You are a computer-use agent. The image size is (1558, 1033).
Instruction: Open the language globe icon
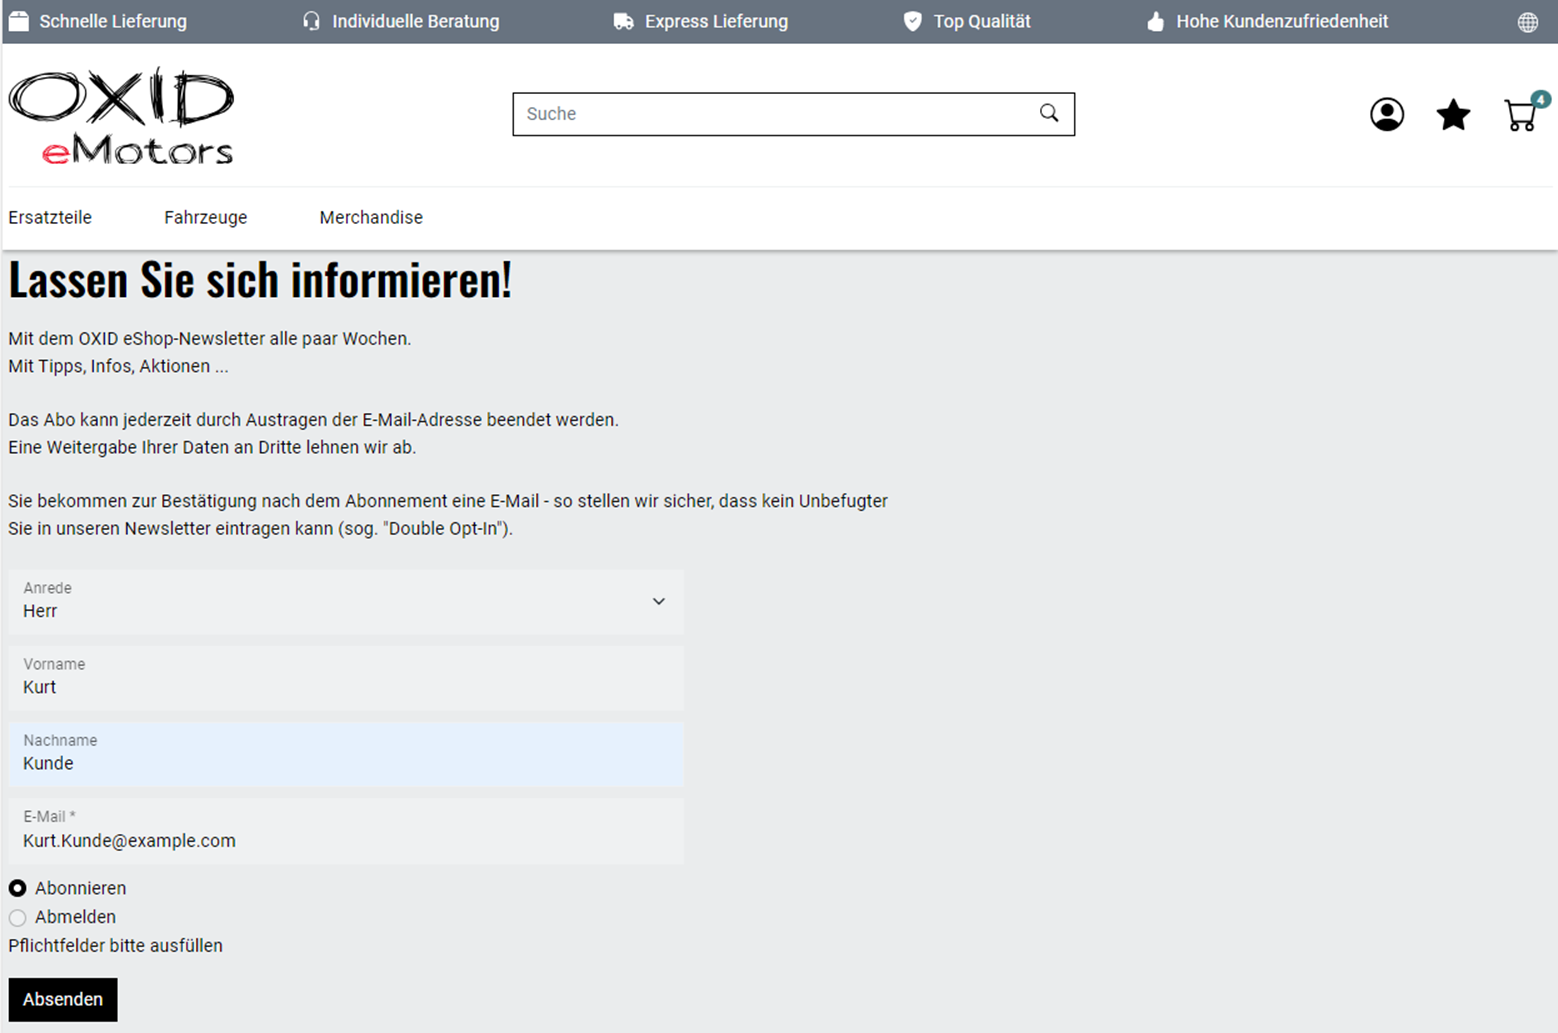[1528, 22]
